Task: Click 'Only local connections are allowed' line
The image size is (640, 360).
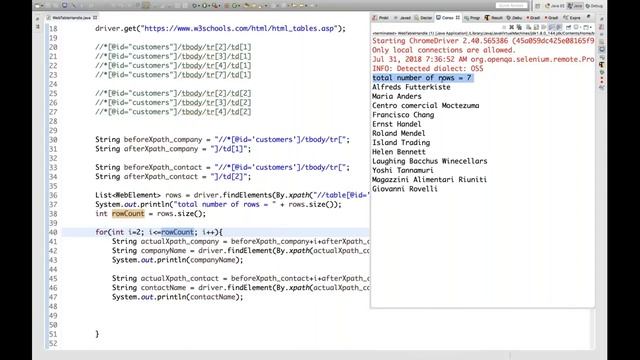Action: [x=444, y=50]
